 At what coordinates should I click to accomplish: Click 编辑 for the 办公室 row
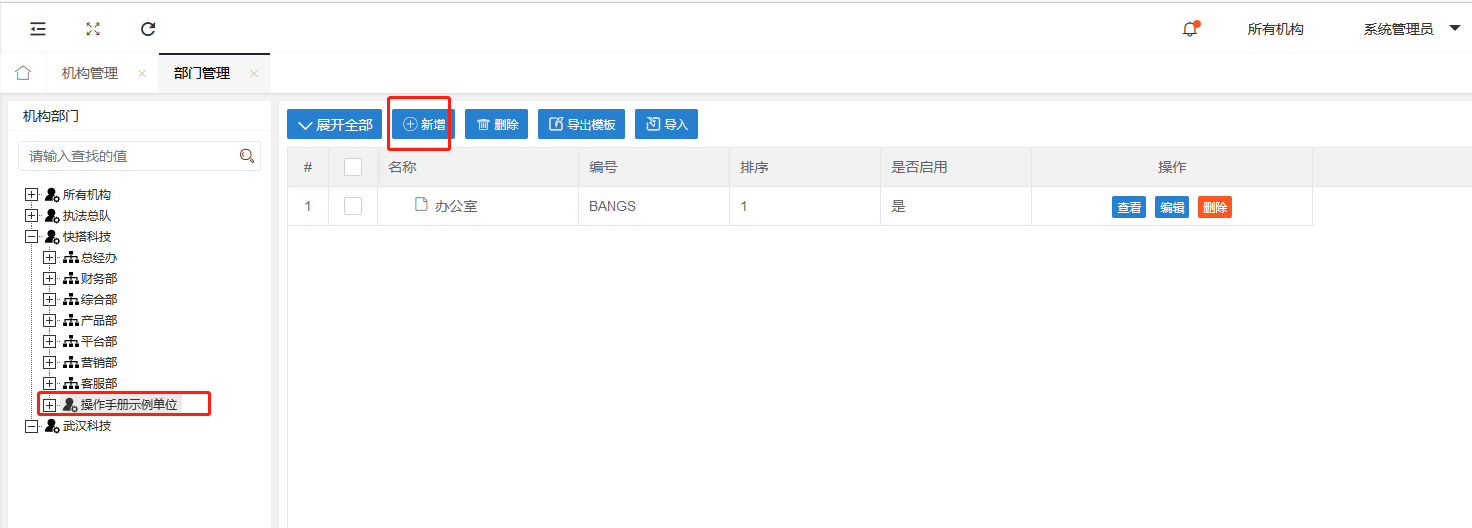[1172, 207]
